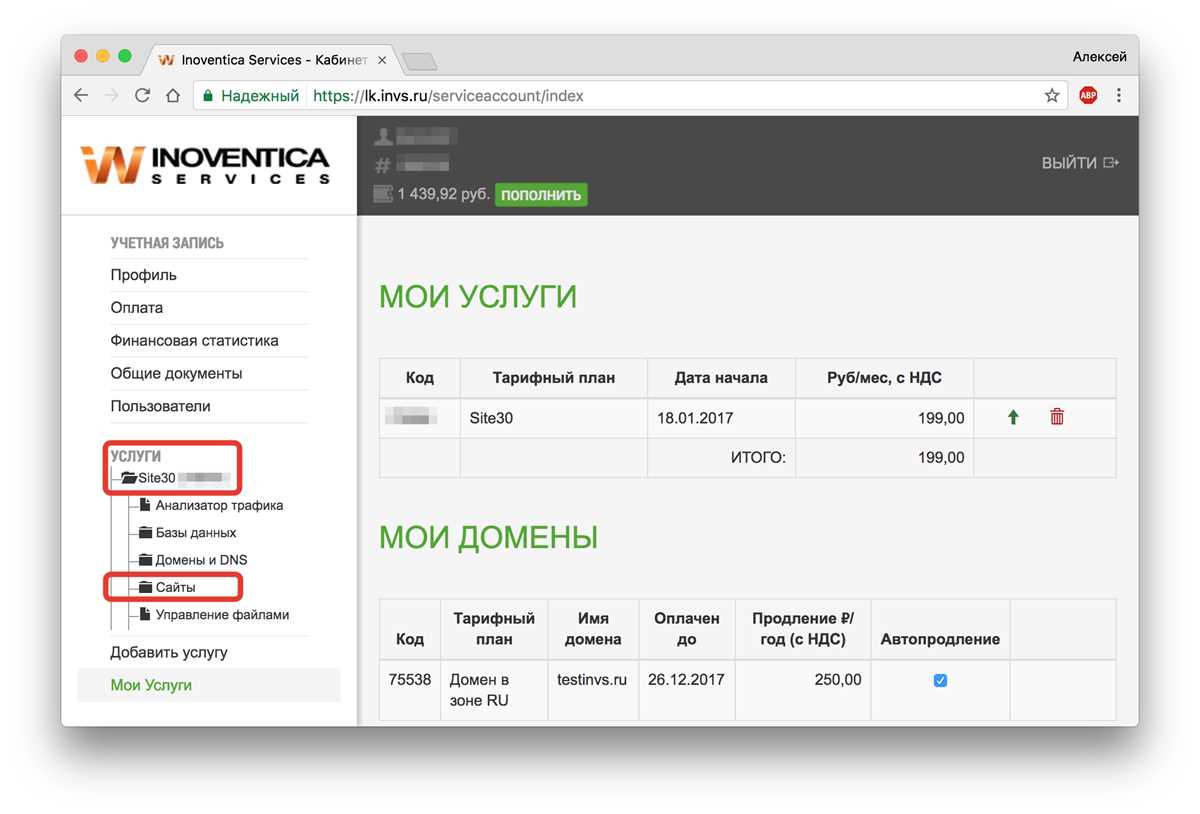
Task: Open Общие документы
Action: 176,374
